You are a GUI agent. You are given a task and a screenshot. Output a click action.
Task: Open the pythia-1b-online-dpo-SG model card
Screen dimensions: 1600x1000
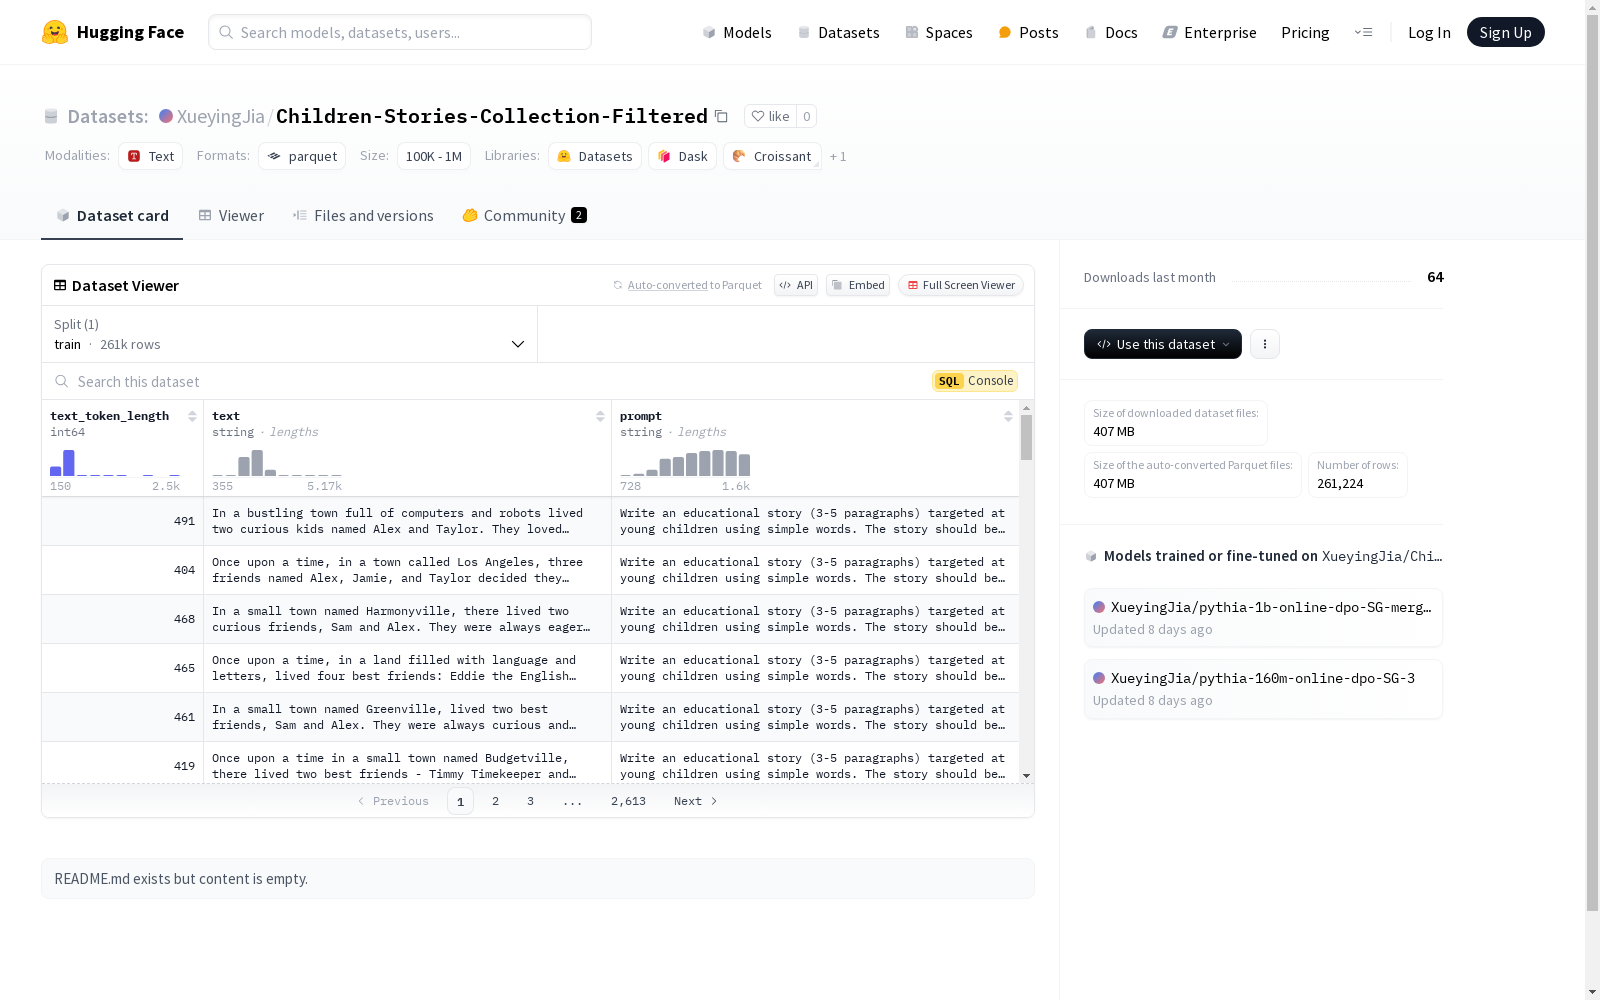coord(1263,618)
